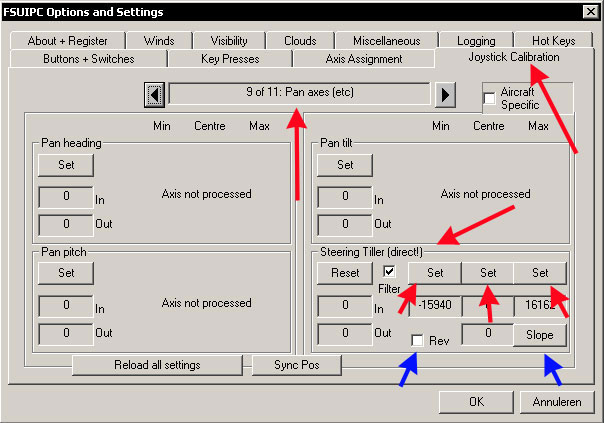Click the Steering Tiller max value field
Image resolution: width=604 pixels, height=423 pixels.
click(540, 306)
